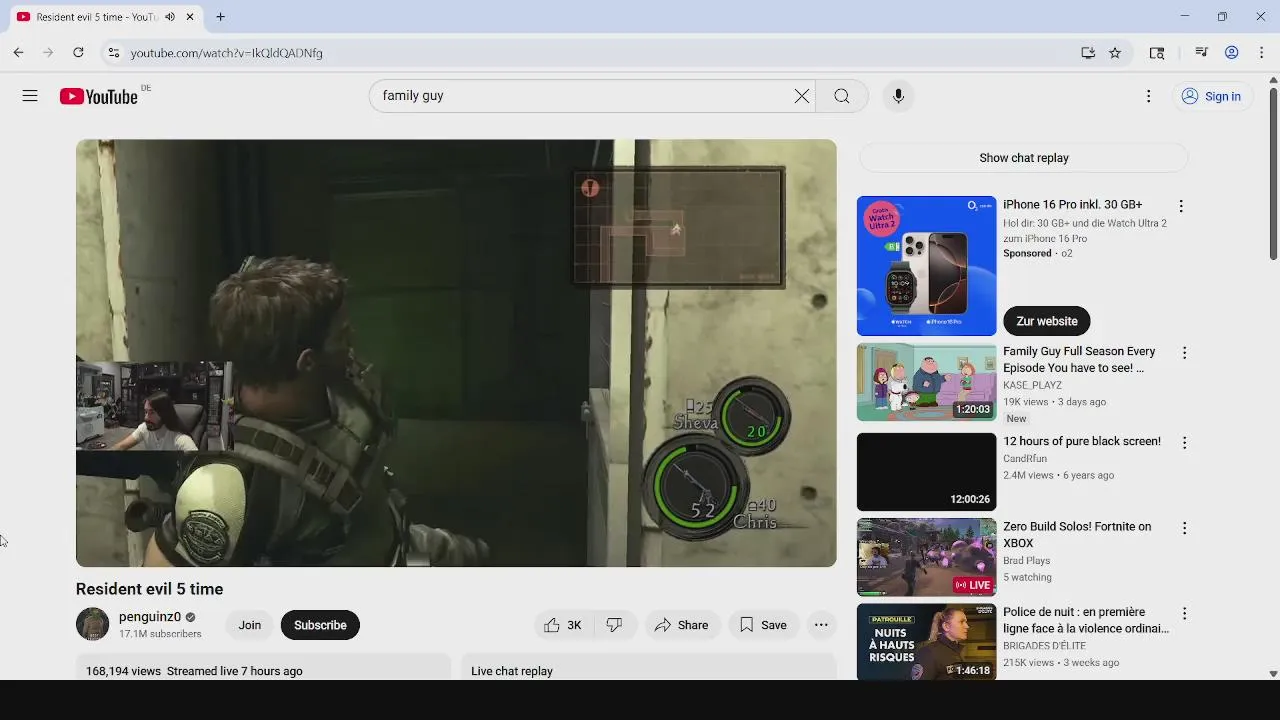
Task: Show chat replay panel
Action: point(1024,158)
